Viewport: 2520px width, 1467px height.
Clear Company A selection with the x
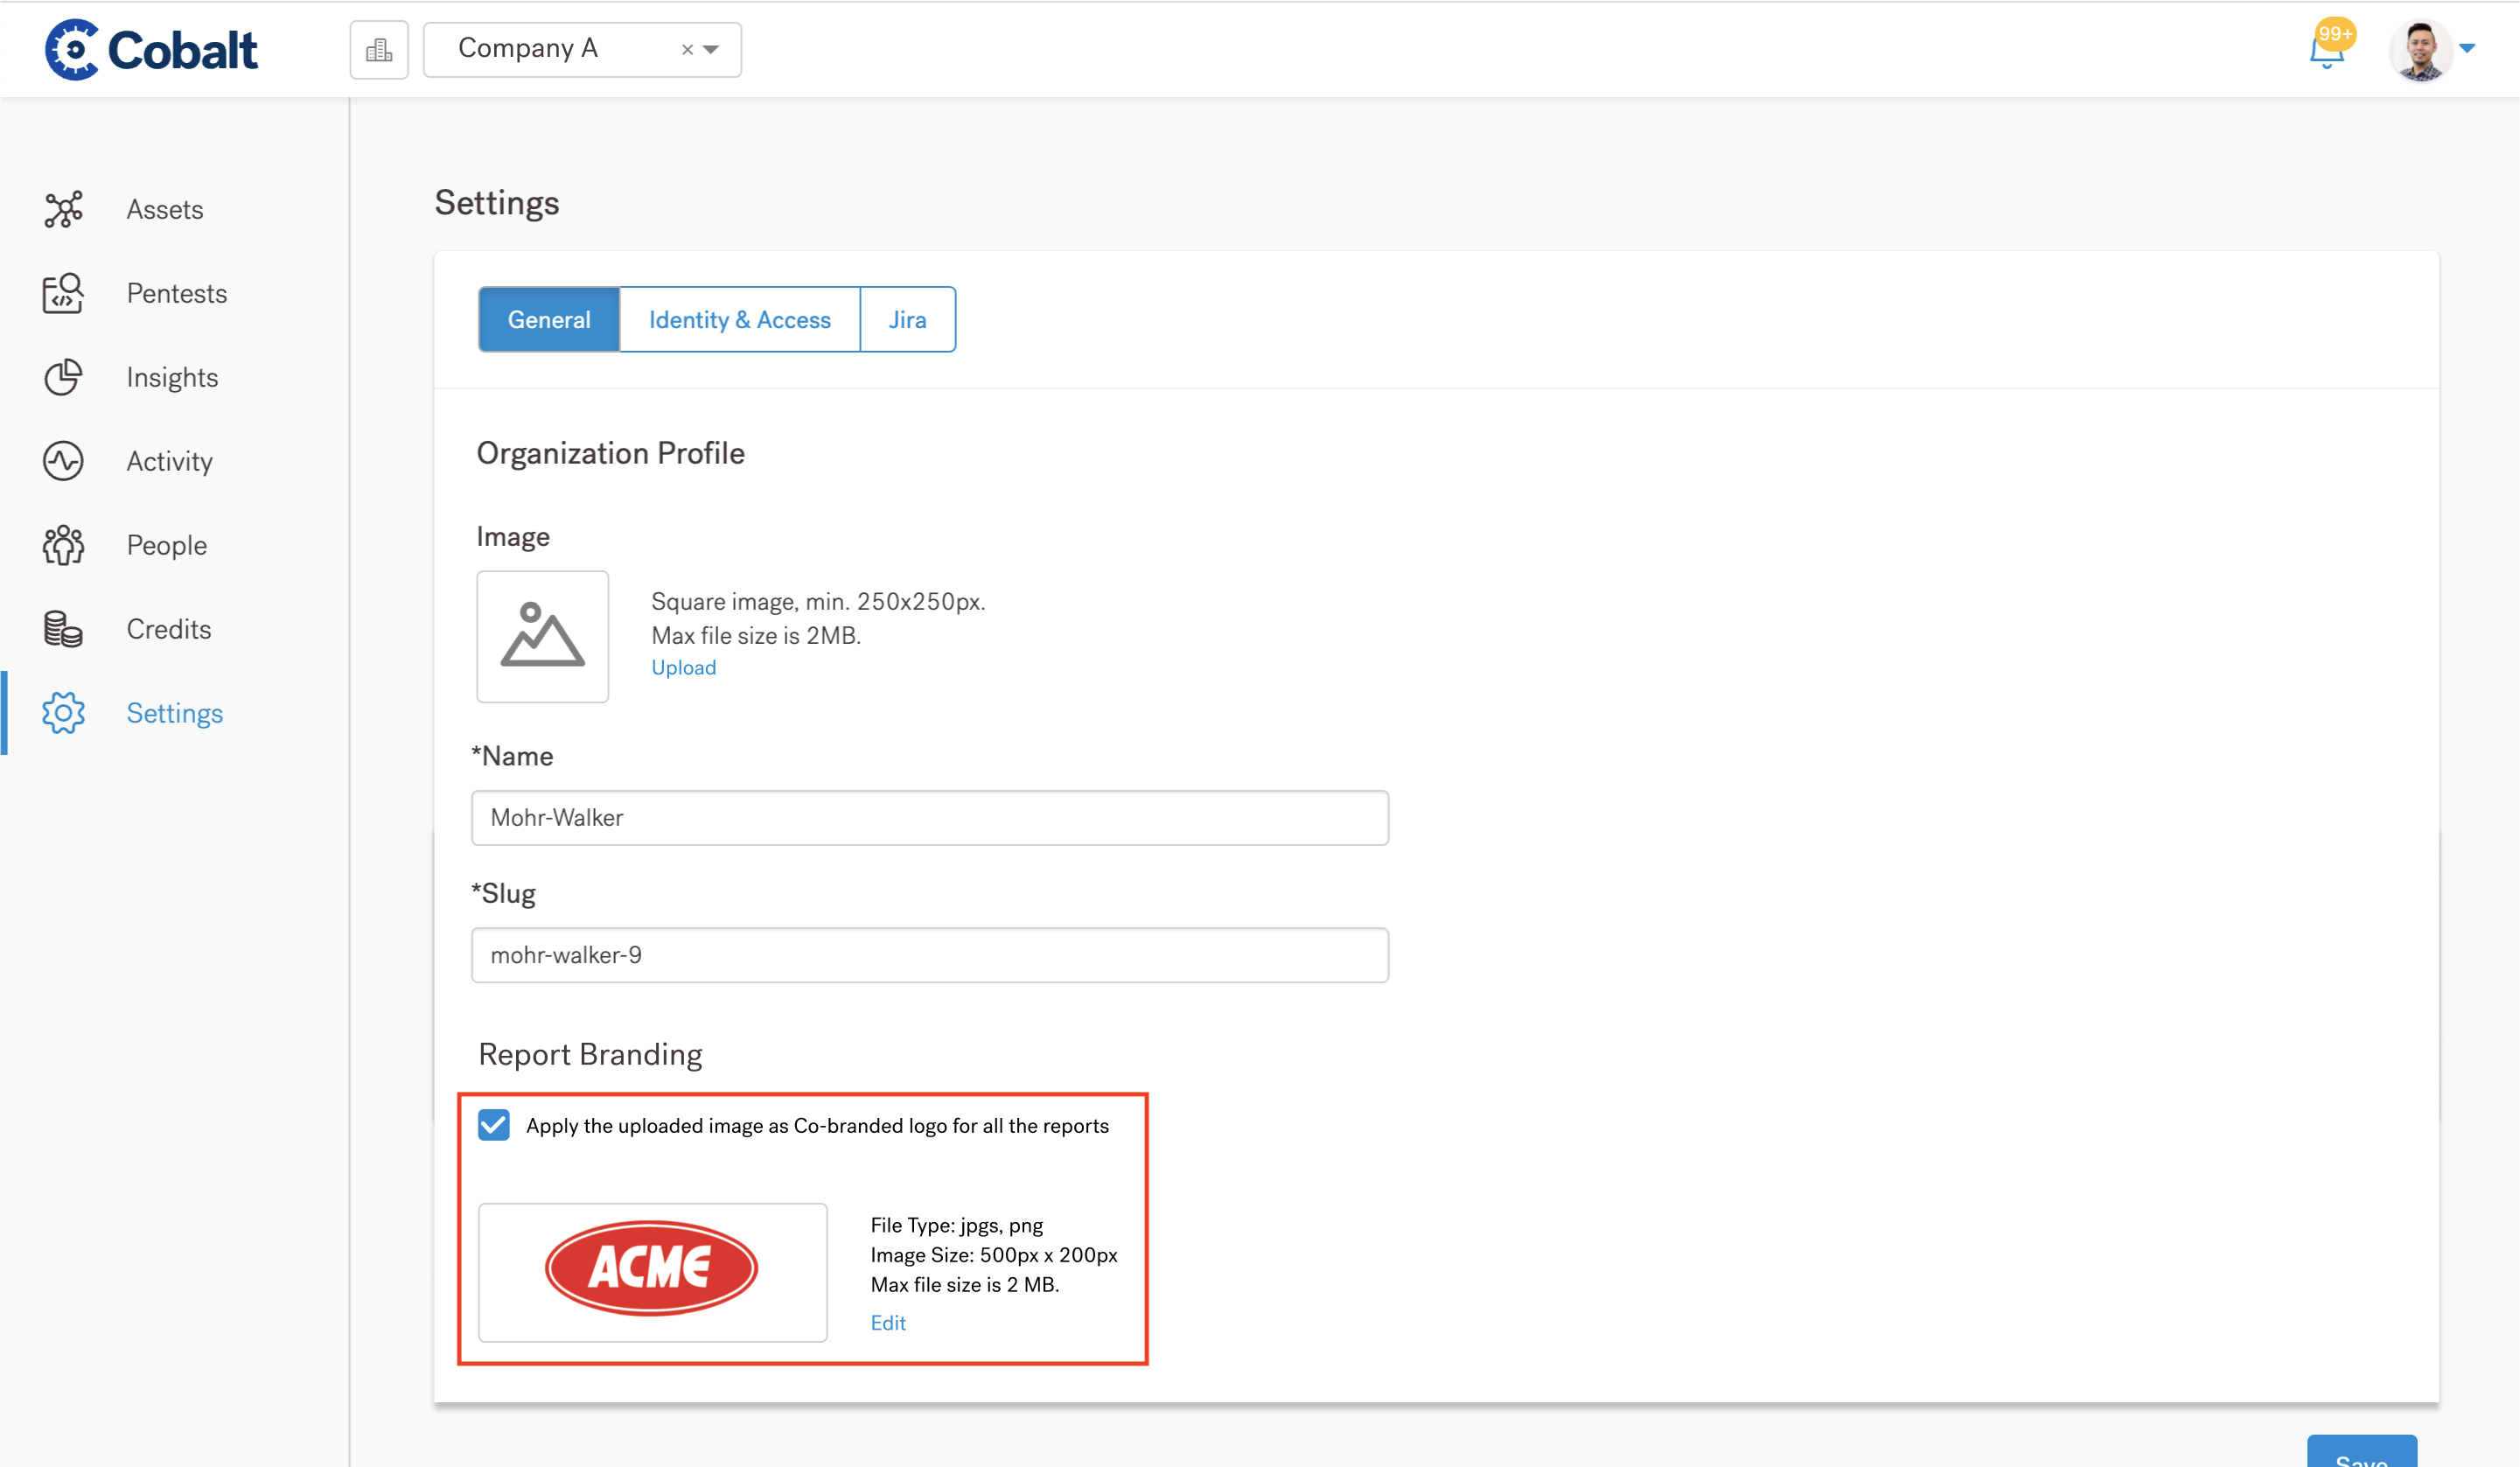tap(687, 50)
